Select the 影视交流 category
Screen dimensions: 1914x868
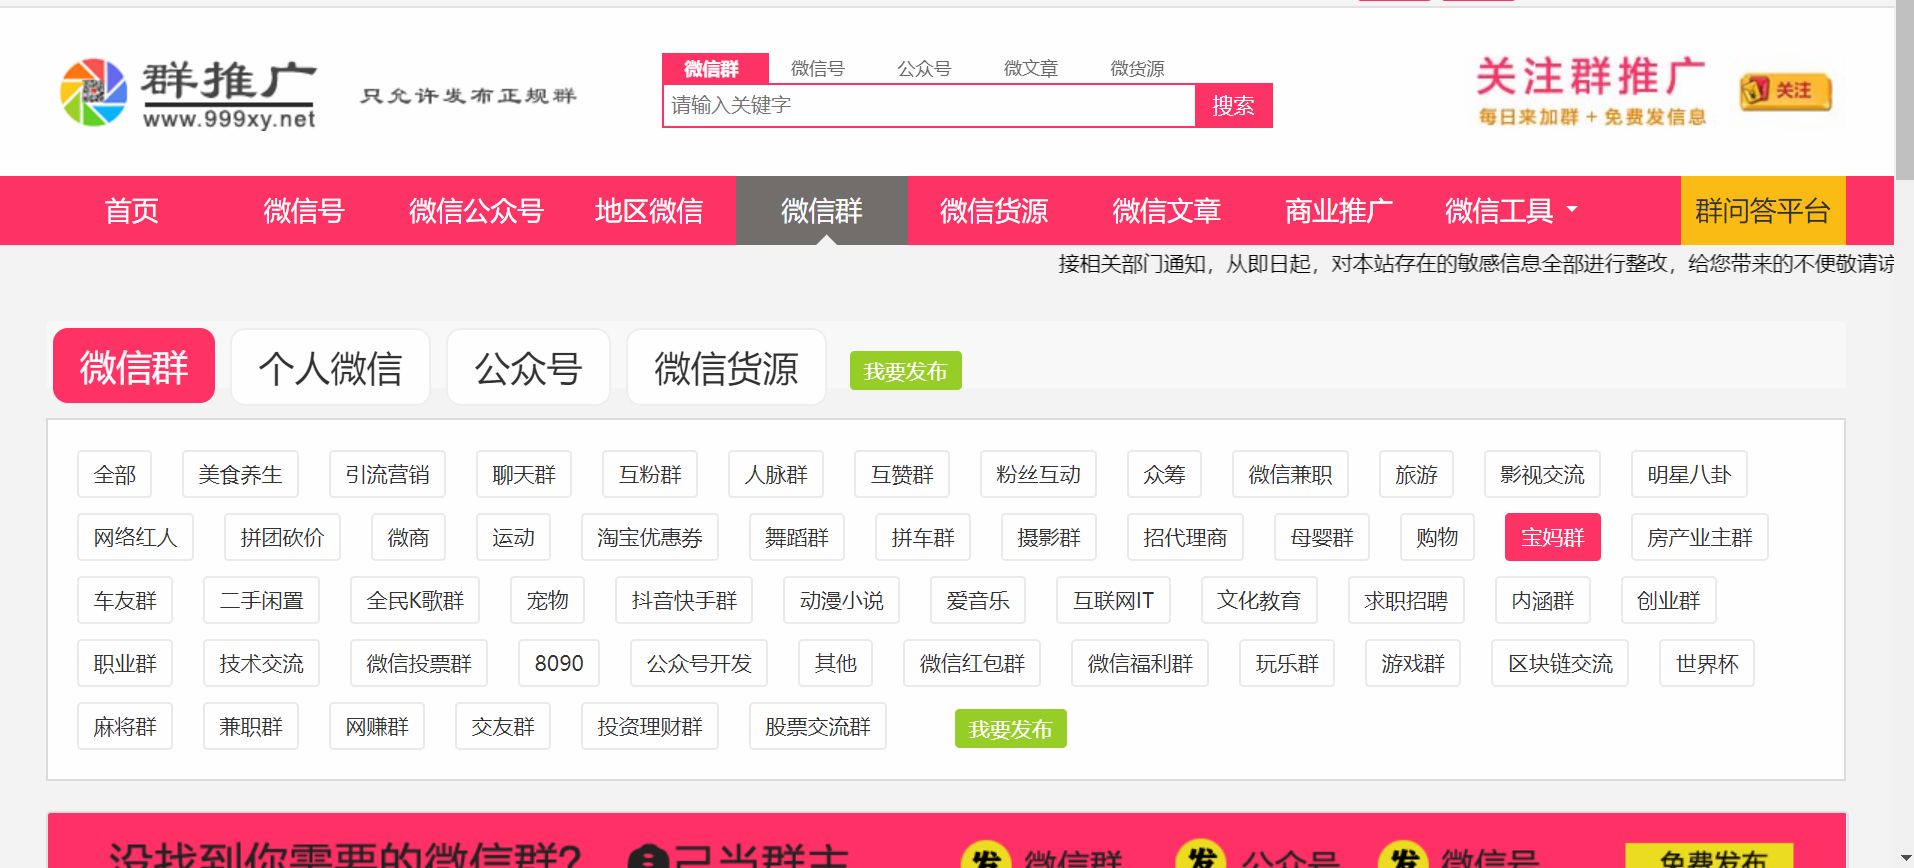tap(1542, 474)
